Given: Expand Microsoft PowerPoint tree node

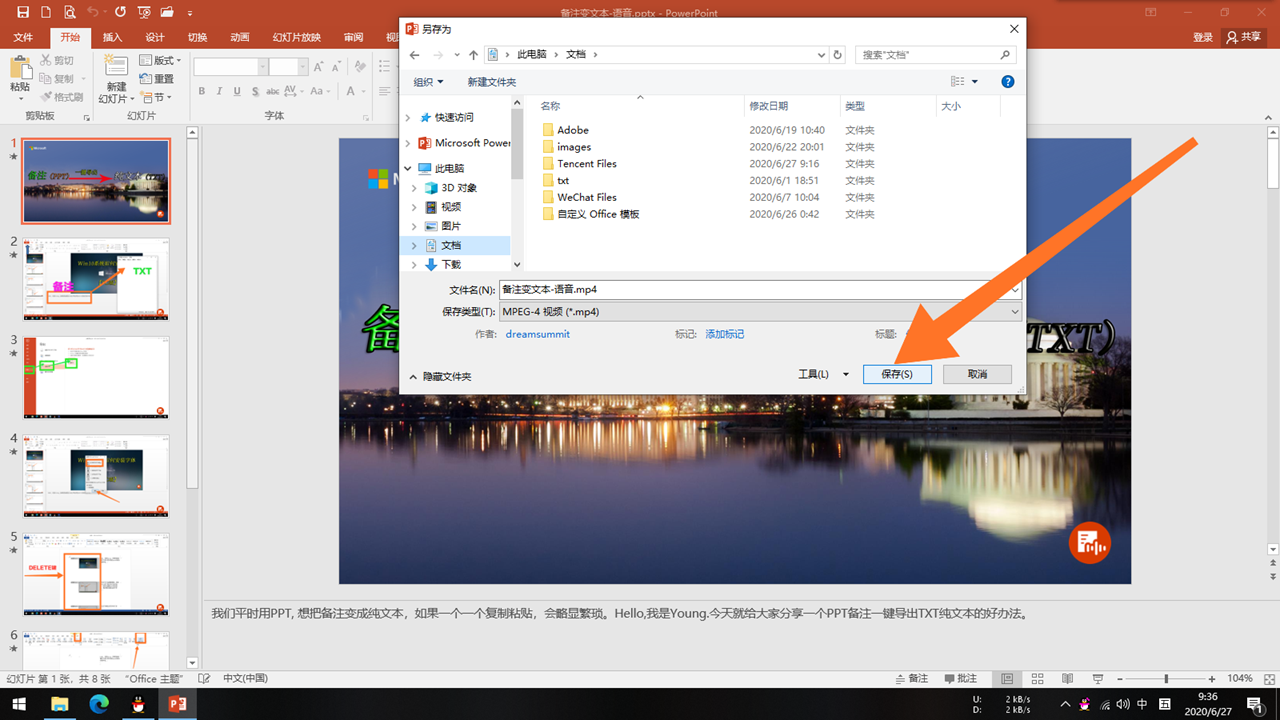Looking at the screenshot, I should point(408,143).
